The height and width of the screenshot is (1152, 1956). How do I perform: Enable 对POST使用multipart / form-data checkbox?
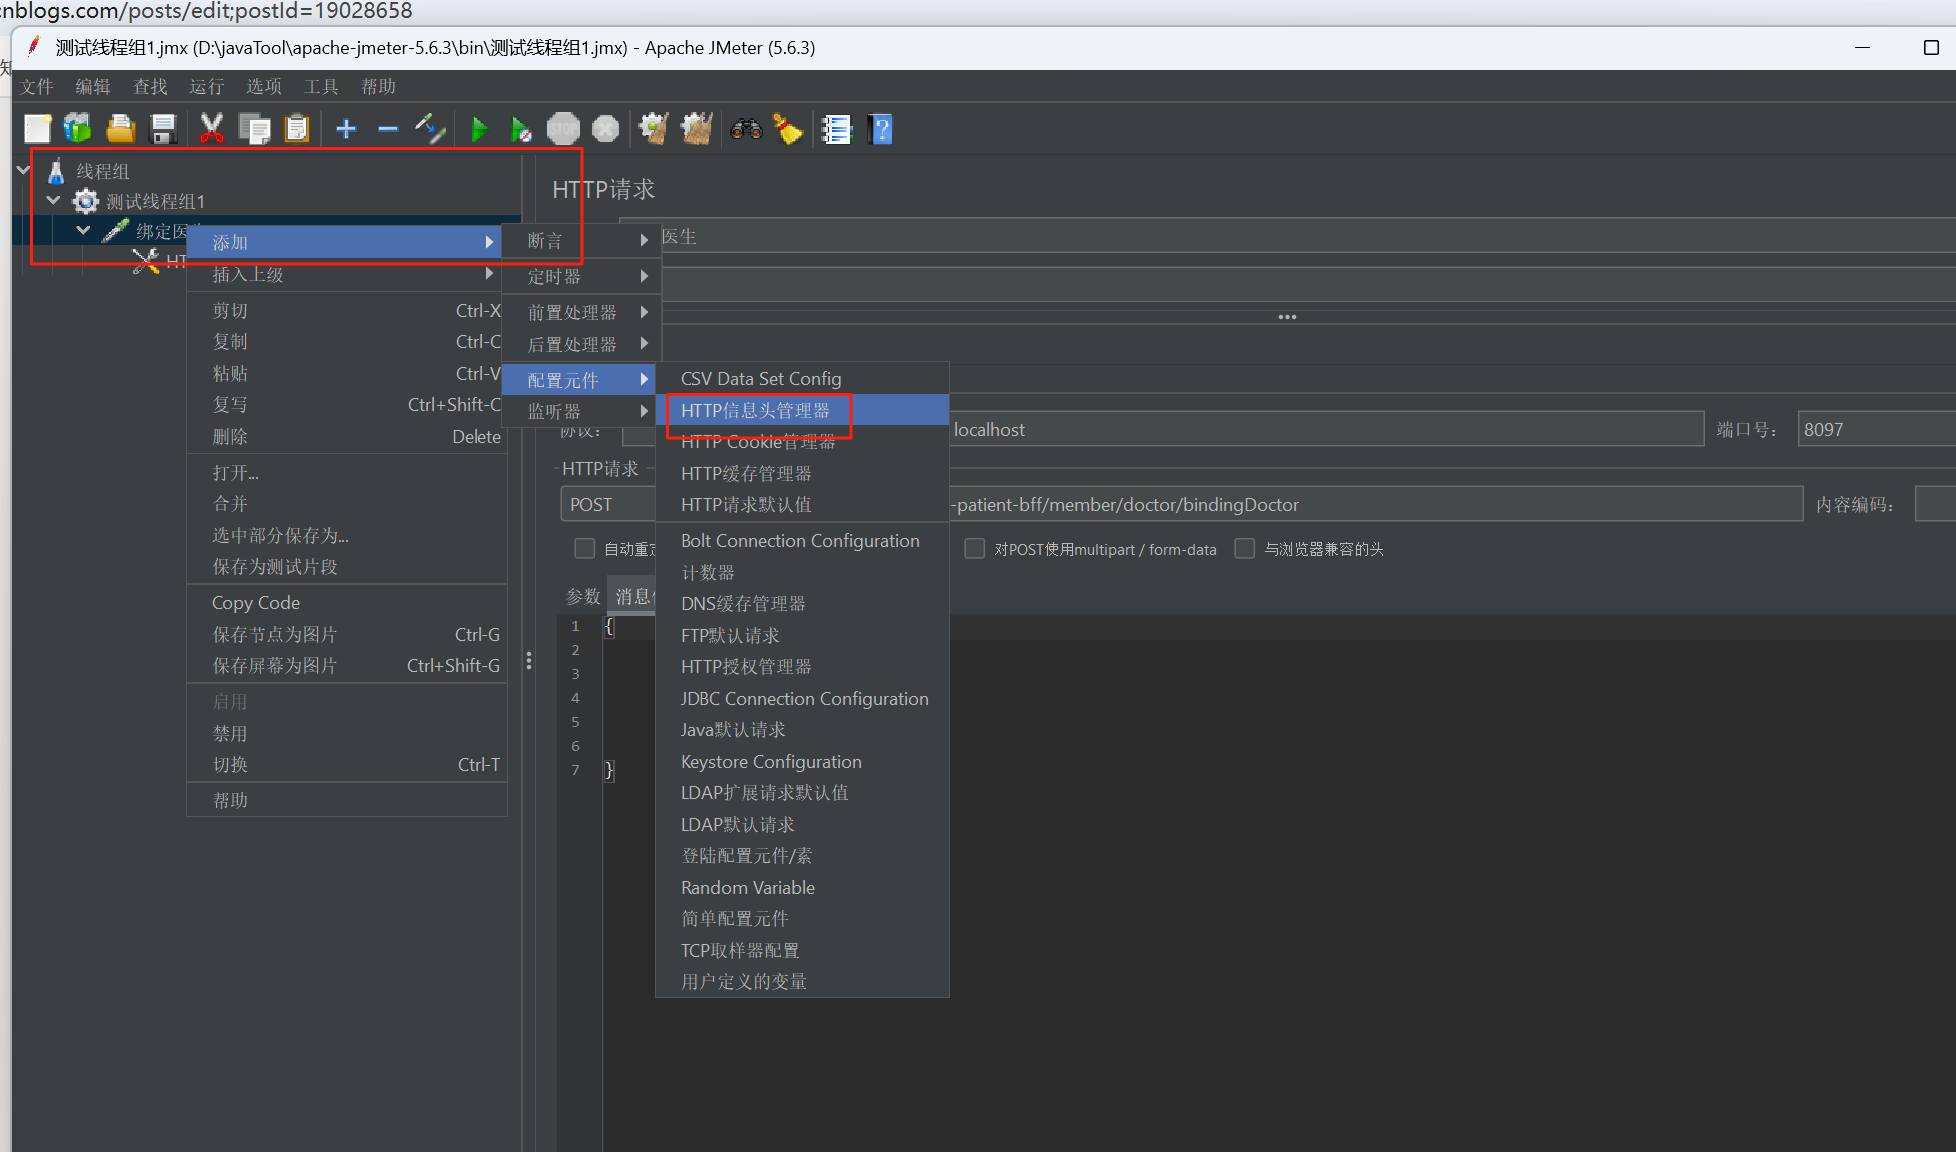(x=974, y=549)
